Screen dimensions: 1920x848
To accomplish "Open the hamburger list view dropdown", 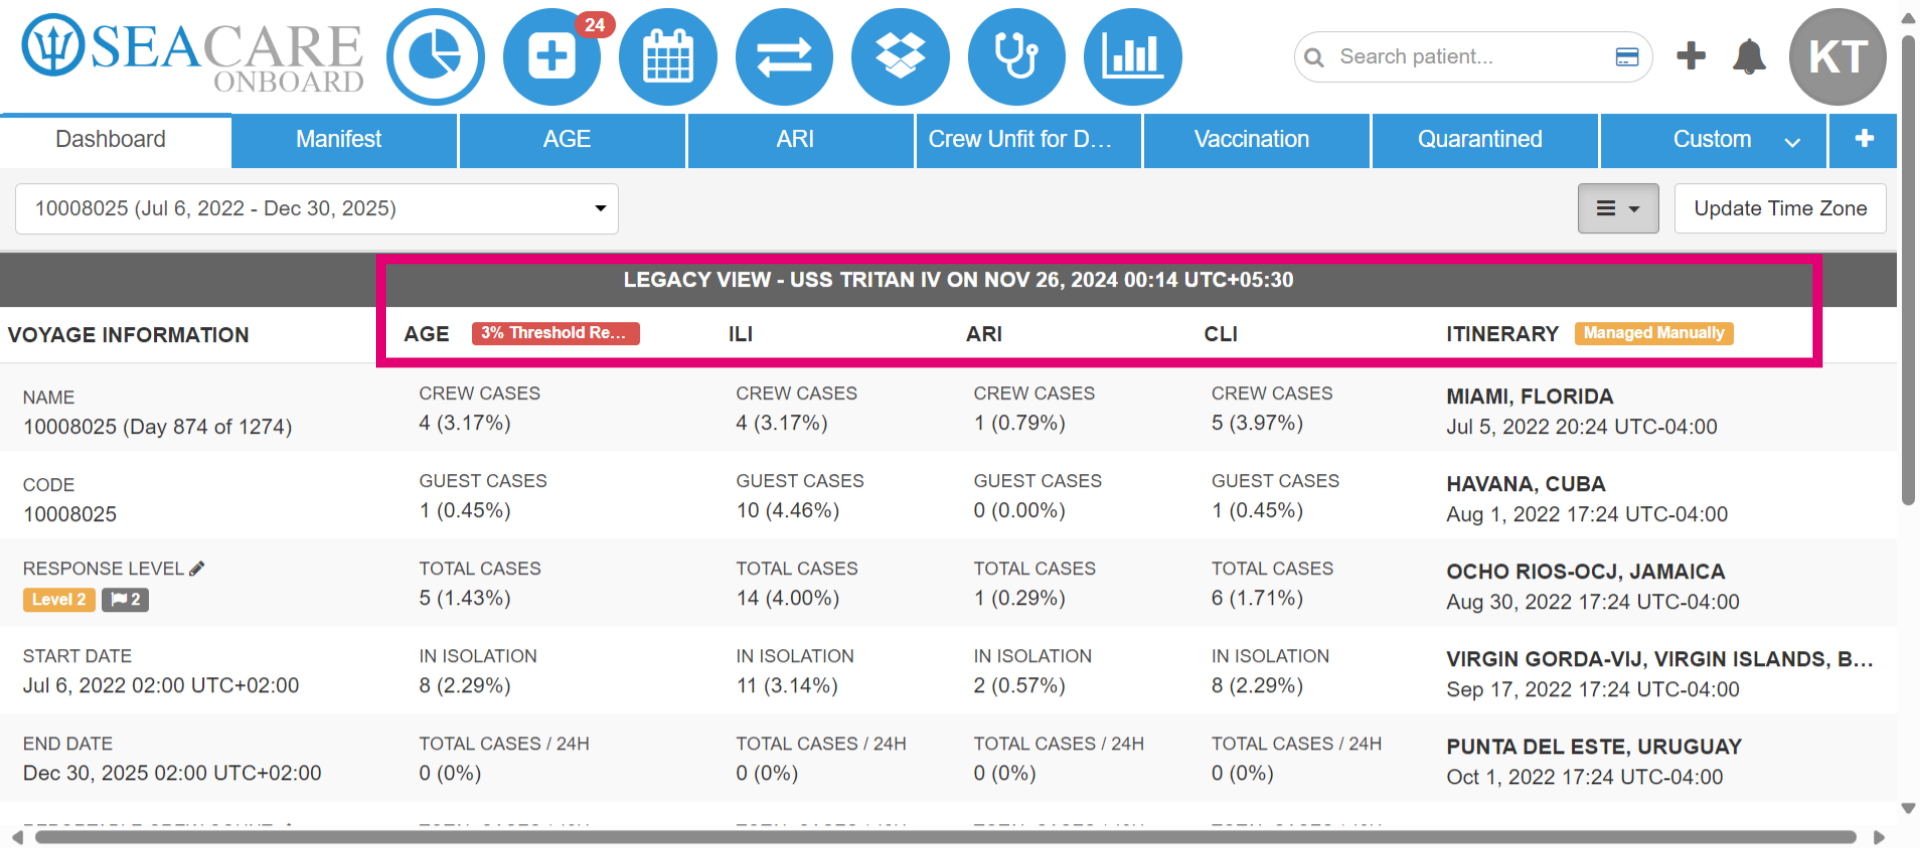I will coord(1618,208).
